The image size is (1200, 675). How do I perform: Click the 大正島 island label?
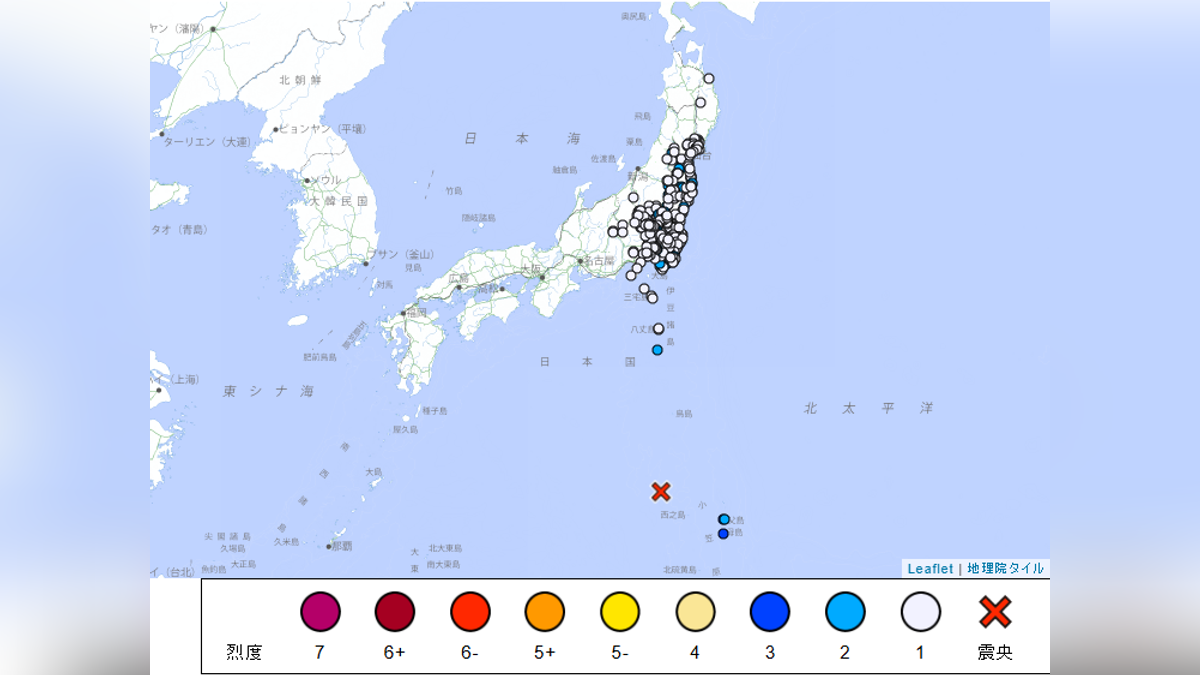click(243, 564)
